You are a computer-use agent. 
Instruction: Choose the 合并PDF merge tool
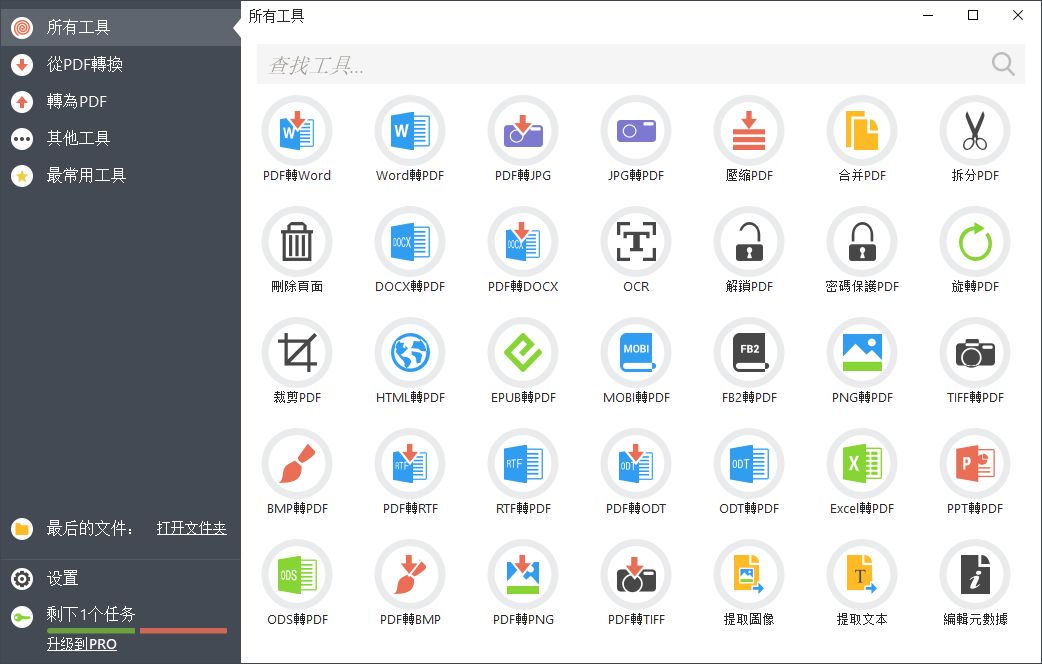(861, 131)
